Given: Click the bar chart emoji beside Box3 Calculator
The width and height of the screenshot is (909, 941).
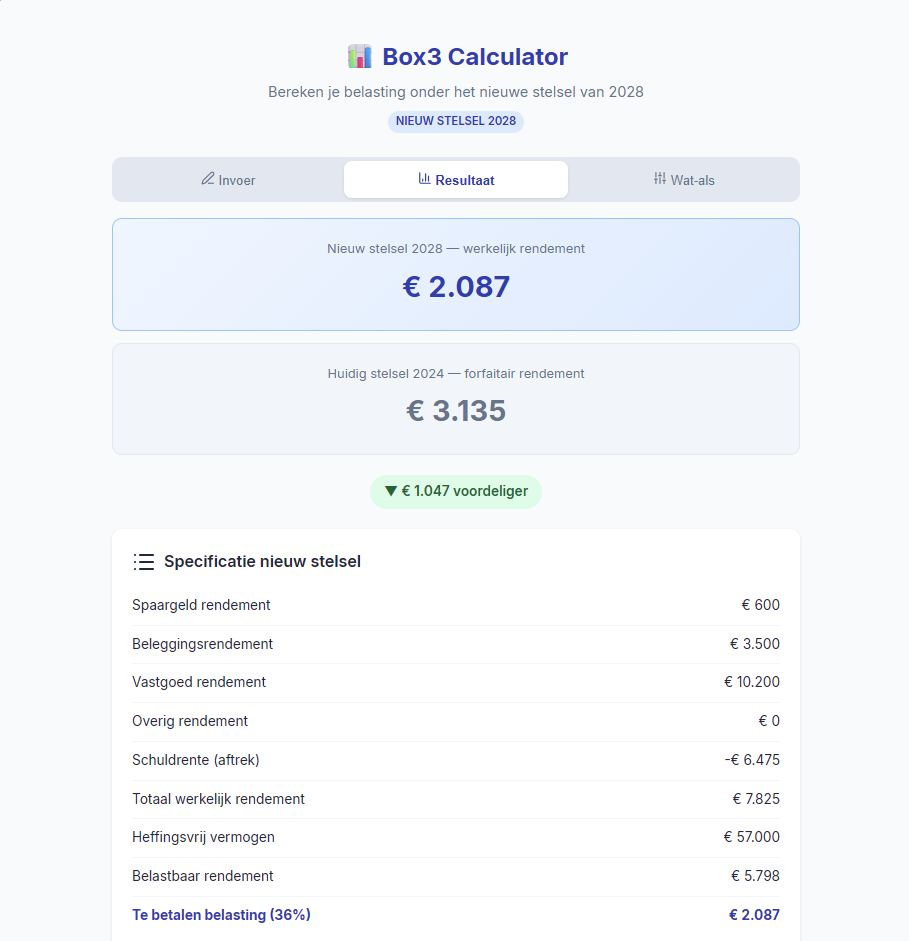Looking at the screenshot, I should click(359, 56).
